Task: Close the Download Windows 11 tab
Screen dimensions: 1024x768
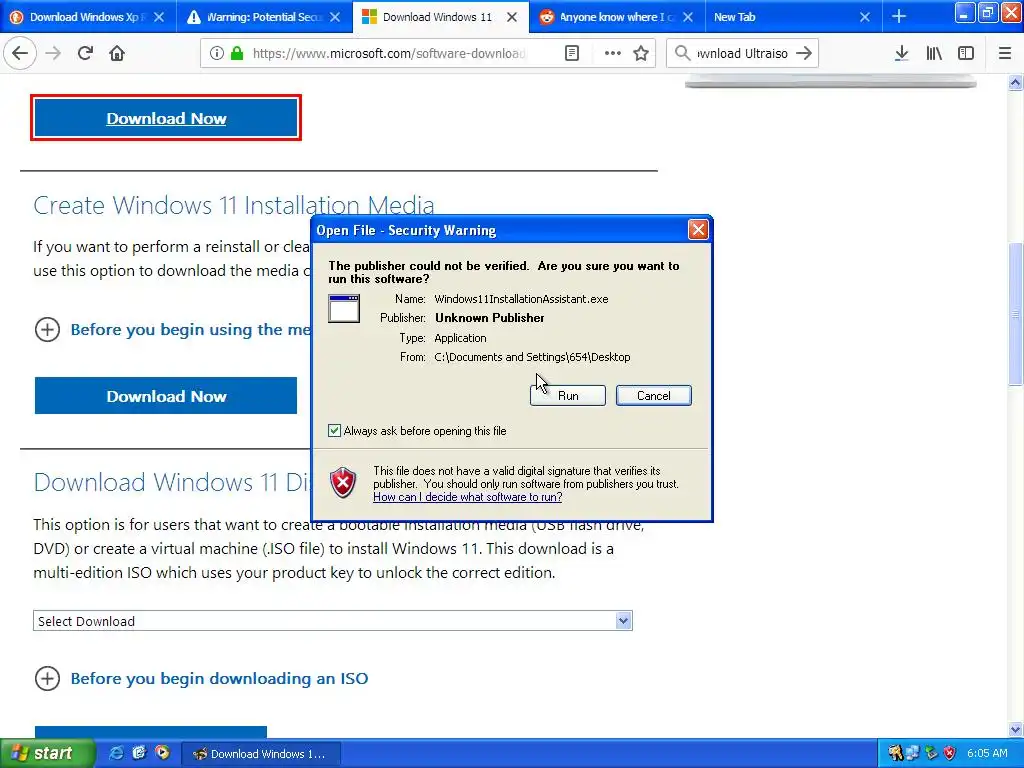Action: coord(512,17)
